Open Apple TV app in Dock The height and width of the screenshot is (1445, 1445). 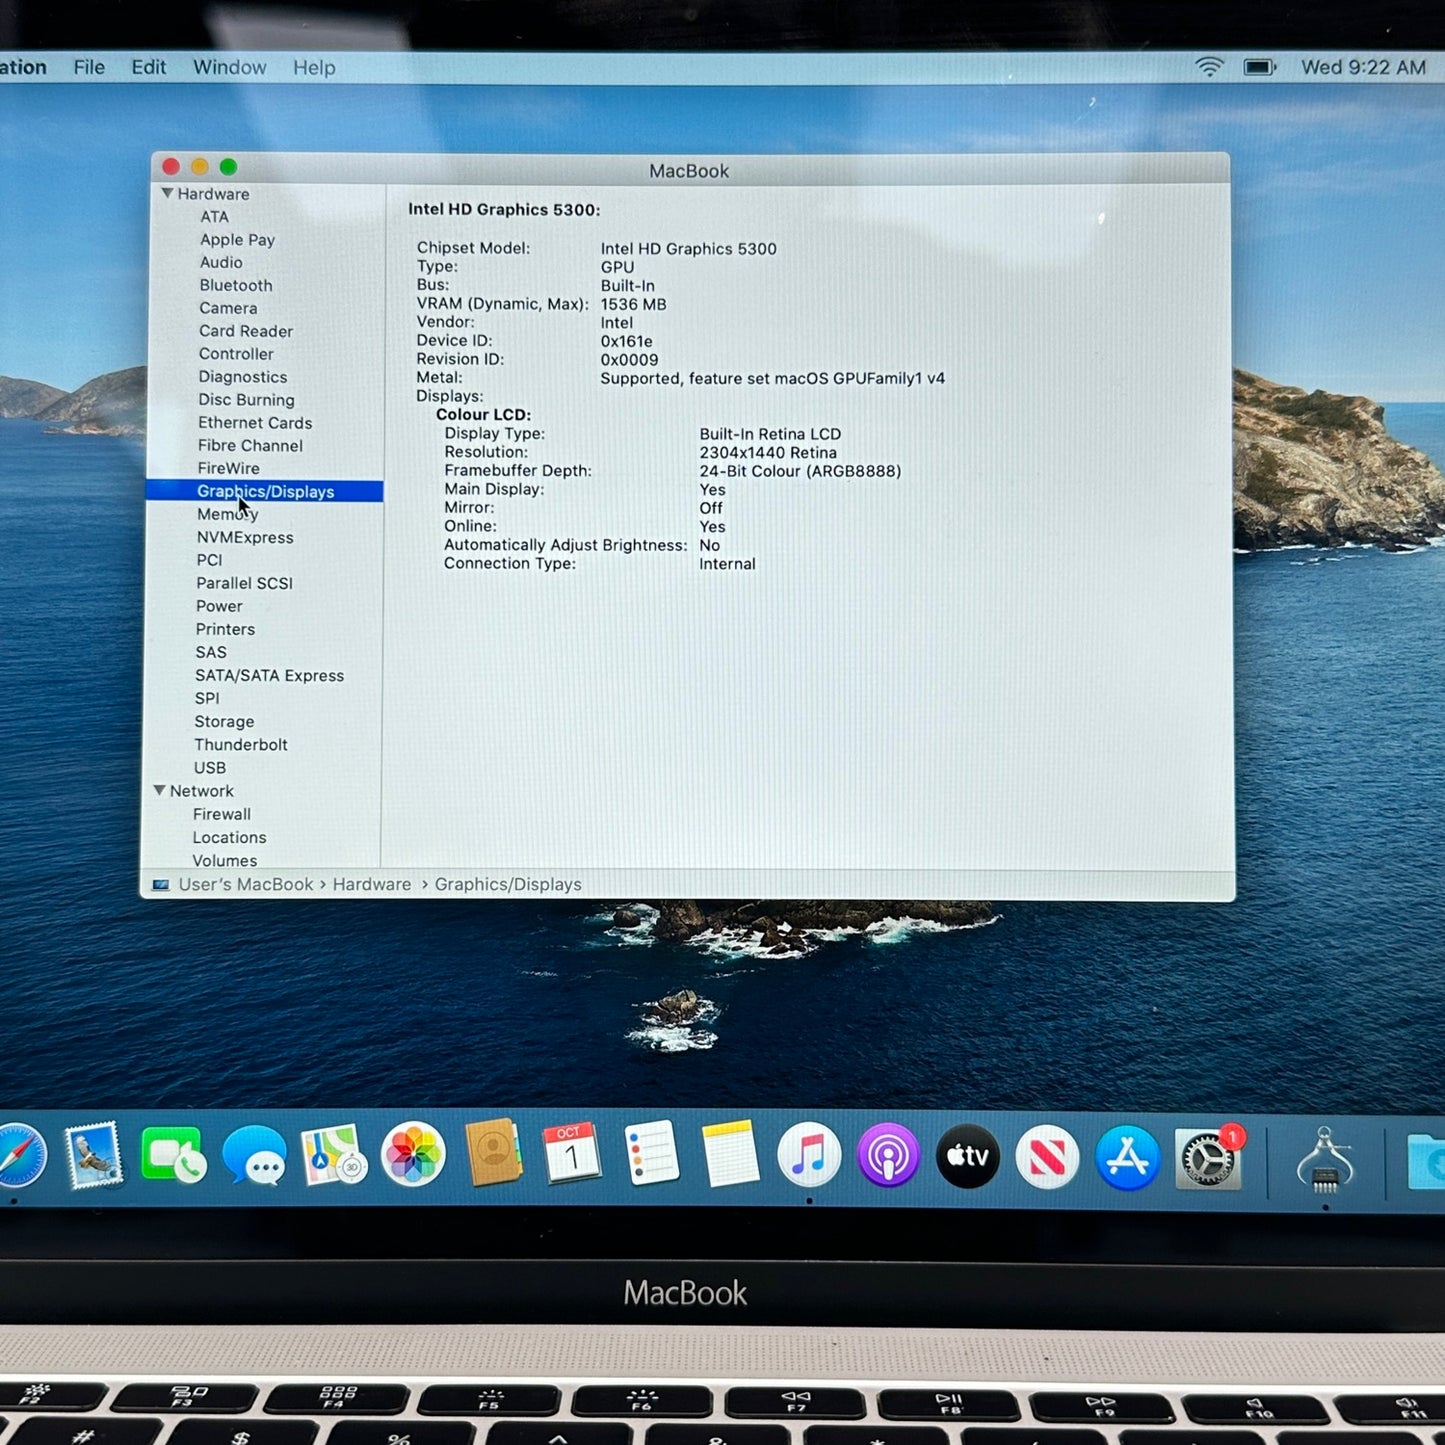click(967, 1157)
